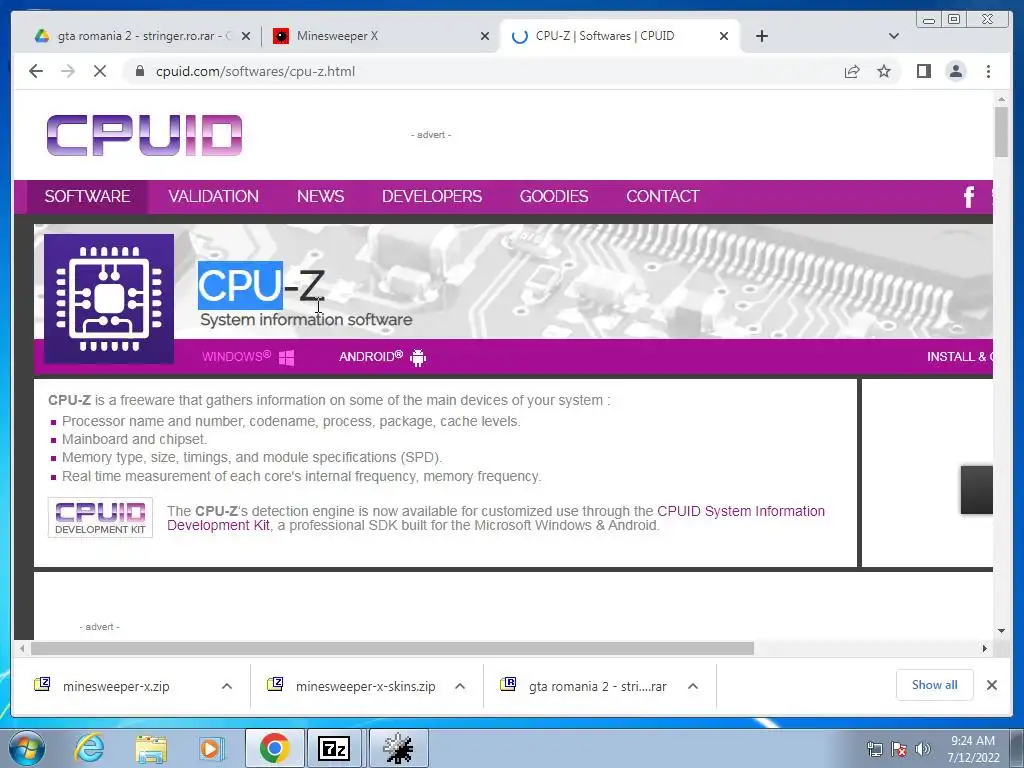
Task: Close the Minesweeper X tab
Action: coord(485,36)
